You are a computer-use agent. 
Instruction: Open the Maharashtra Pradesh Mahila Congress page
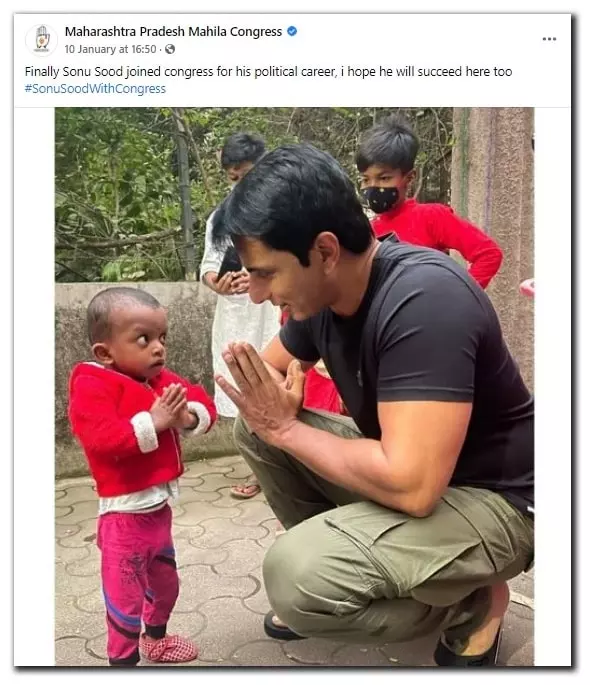click(173, 31)
